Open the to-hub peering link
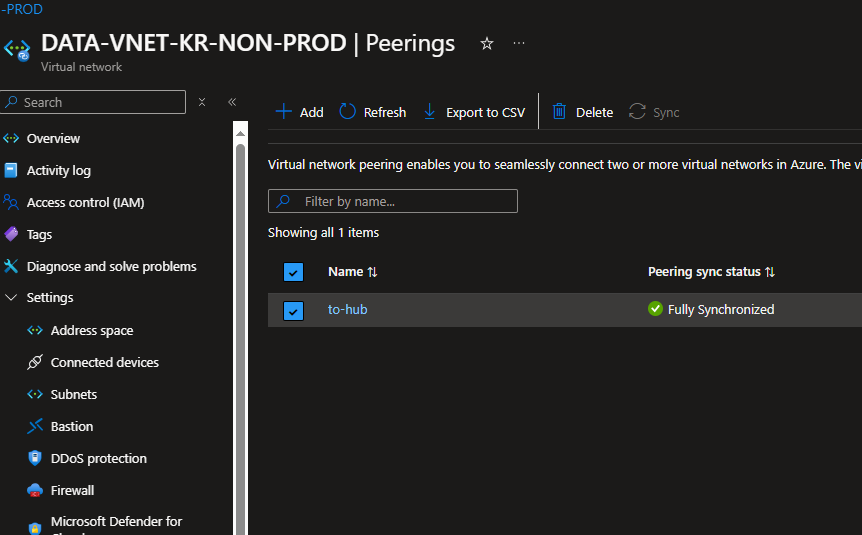 coord(347,310)
